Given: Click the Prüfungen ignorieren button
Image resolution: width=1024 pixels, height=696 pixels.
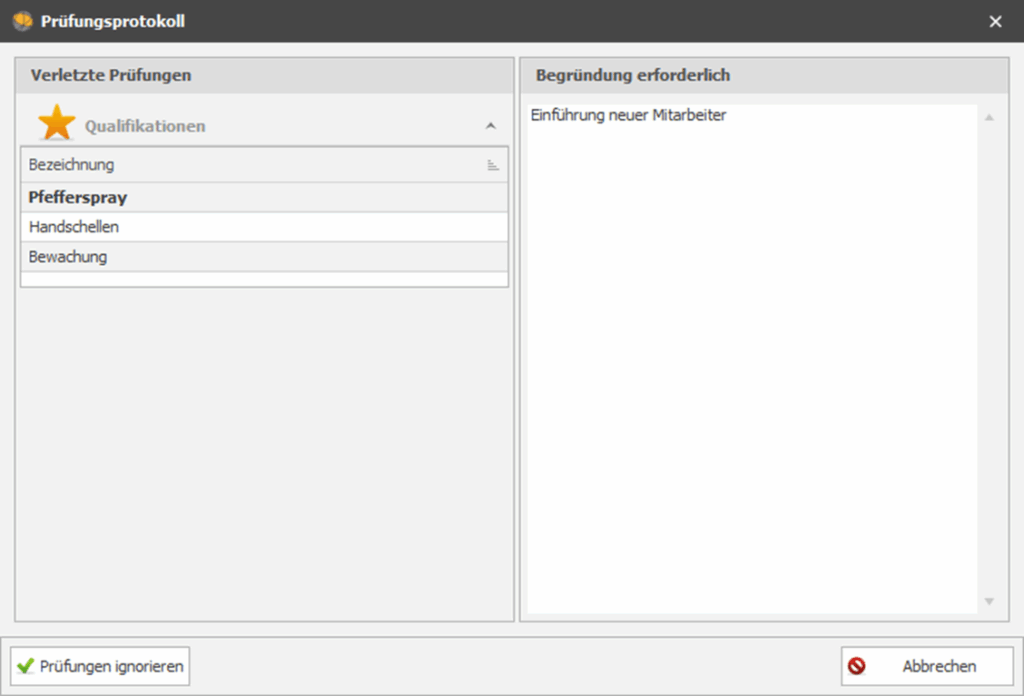Looking at the screenshot, I should pos(100,666).
